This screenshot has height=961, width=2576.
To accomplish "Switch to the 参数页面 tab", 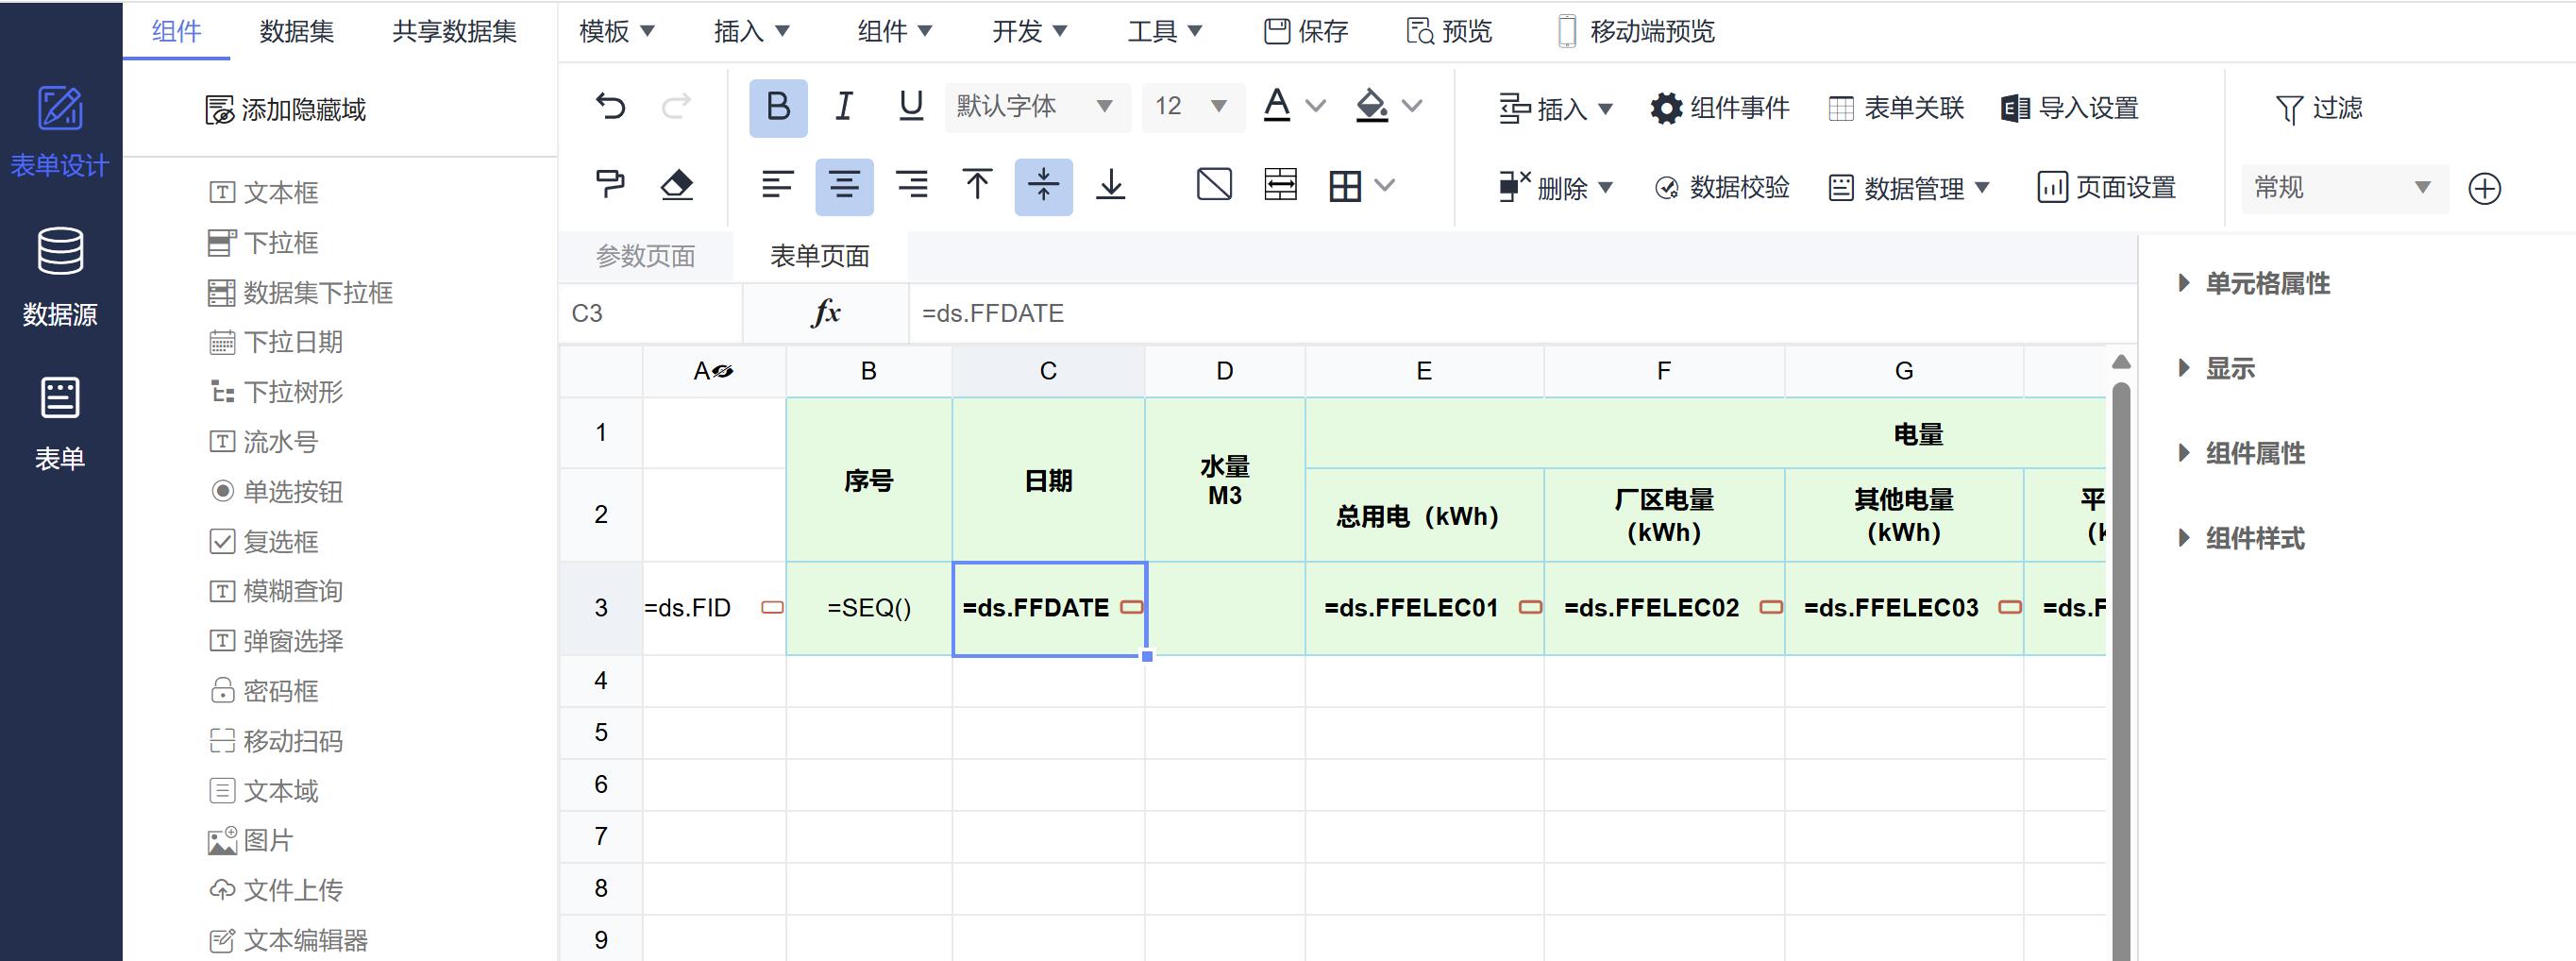I will (x=645, y=256).
